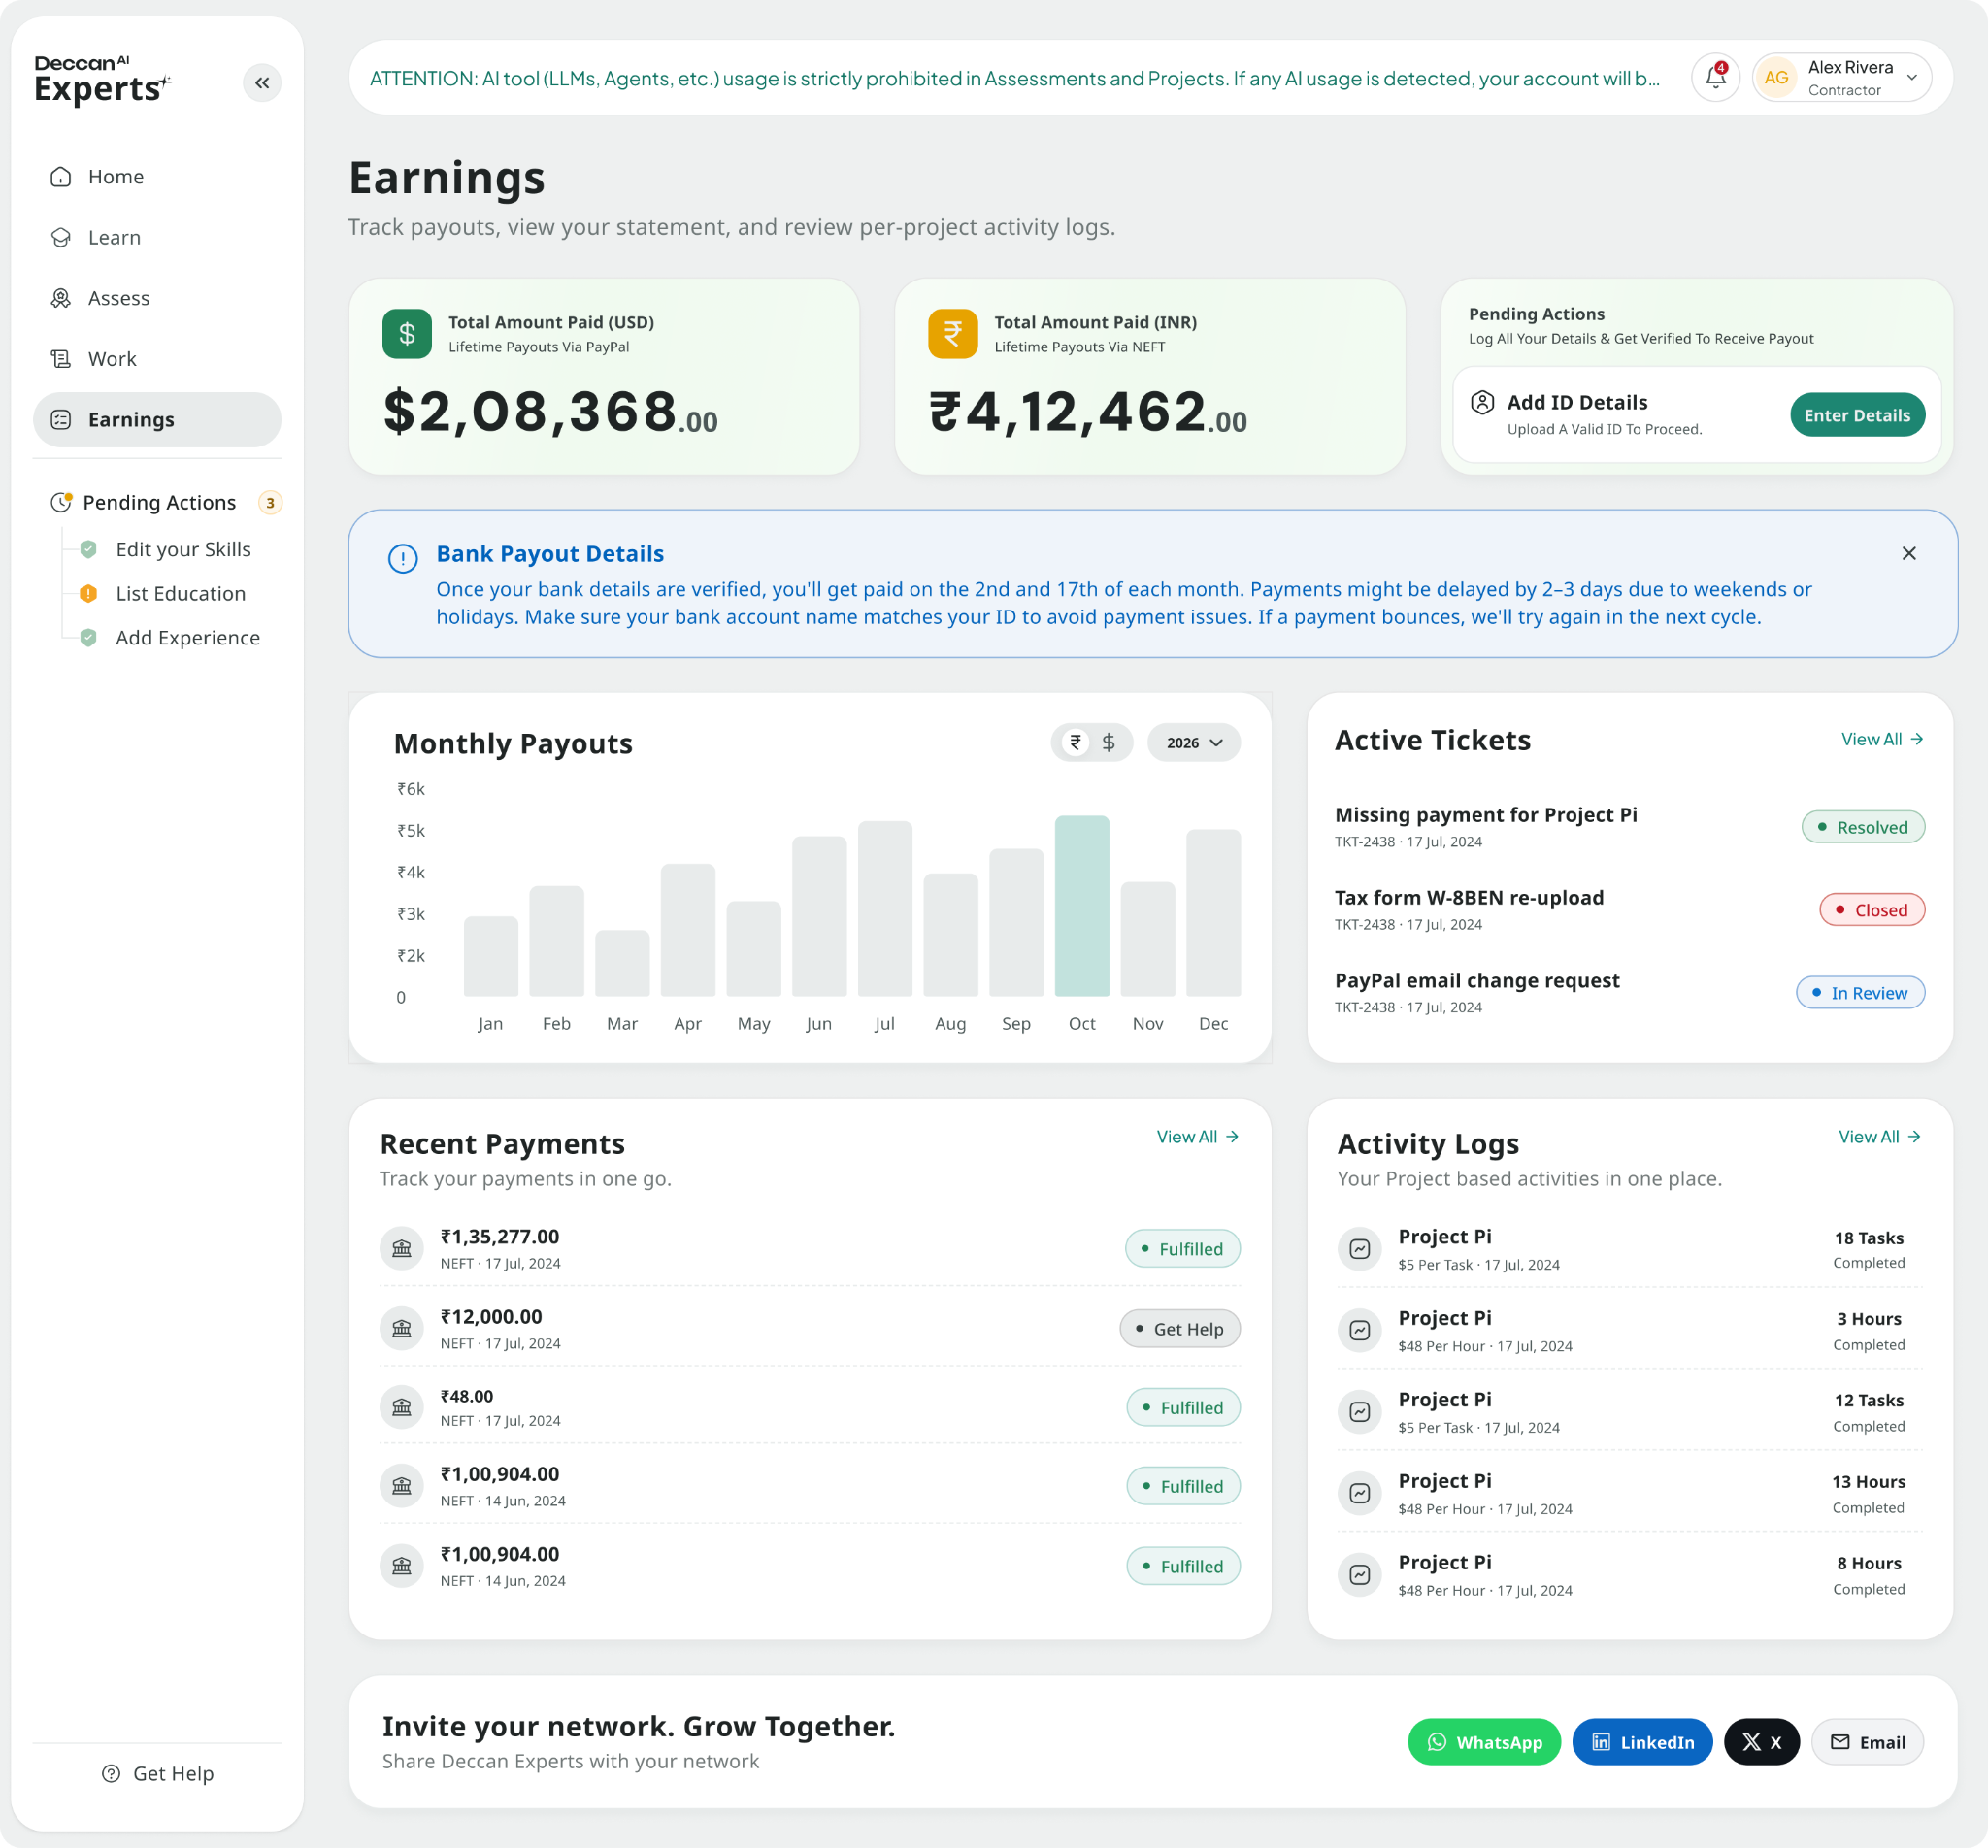The height and width of the screenshot is (1848, 1988).
Task: Share via the WhatsApp button
Action: click(x=1484, y=1742)
